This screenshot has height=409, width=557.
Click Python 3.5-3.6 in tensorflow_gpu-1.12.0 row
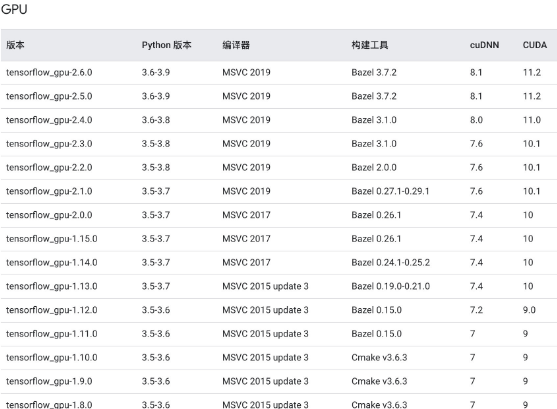tap(156, 310)
